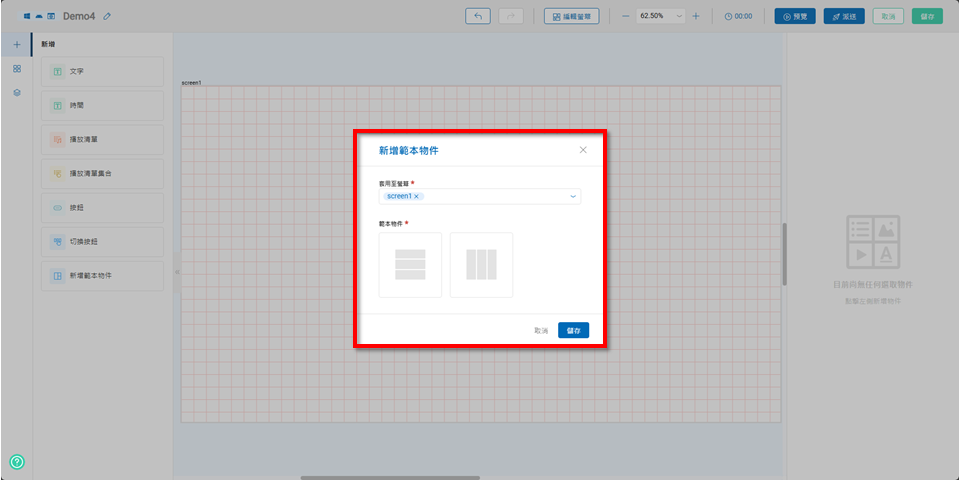960x480 pixels.
Task: Select the four-squares grid tab in sidebar
Action: click(x=17, y=69)
